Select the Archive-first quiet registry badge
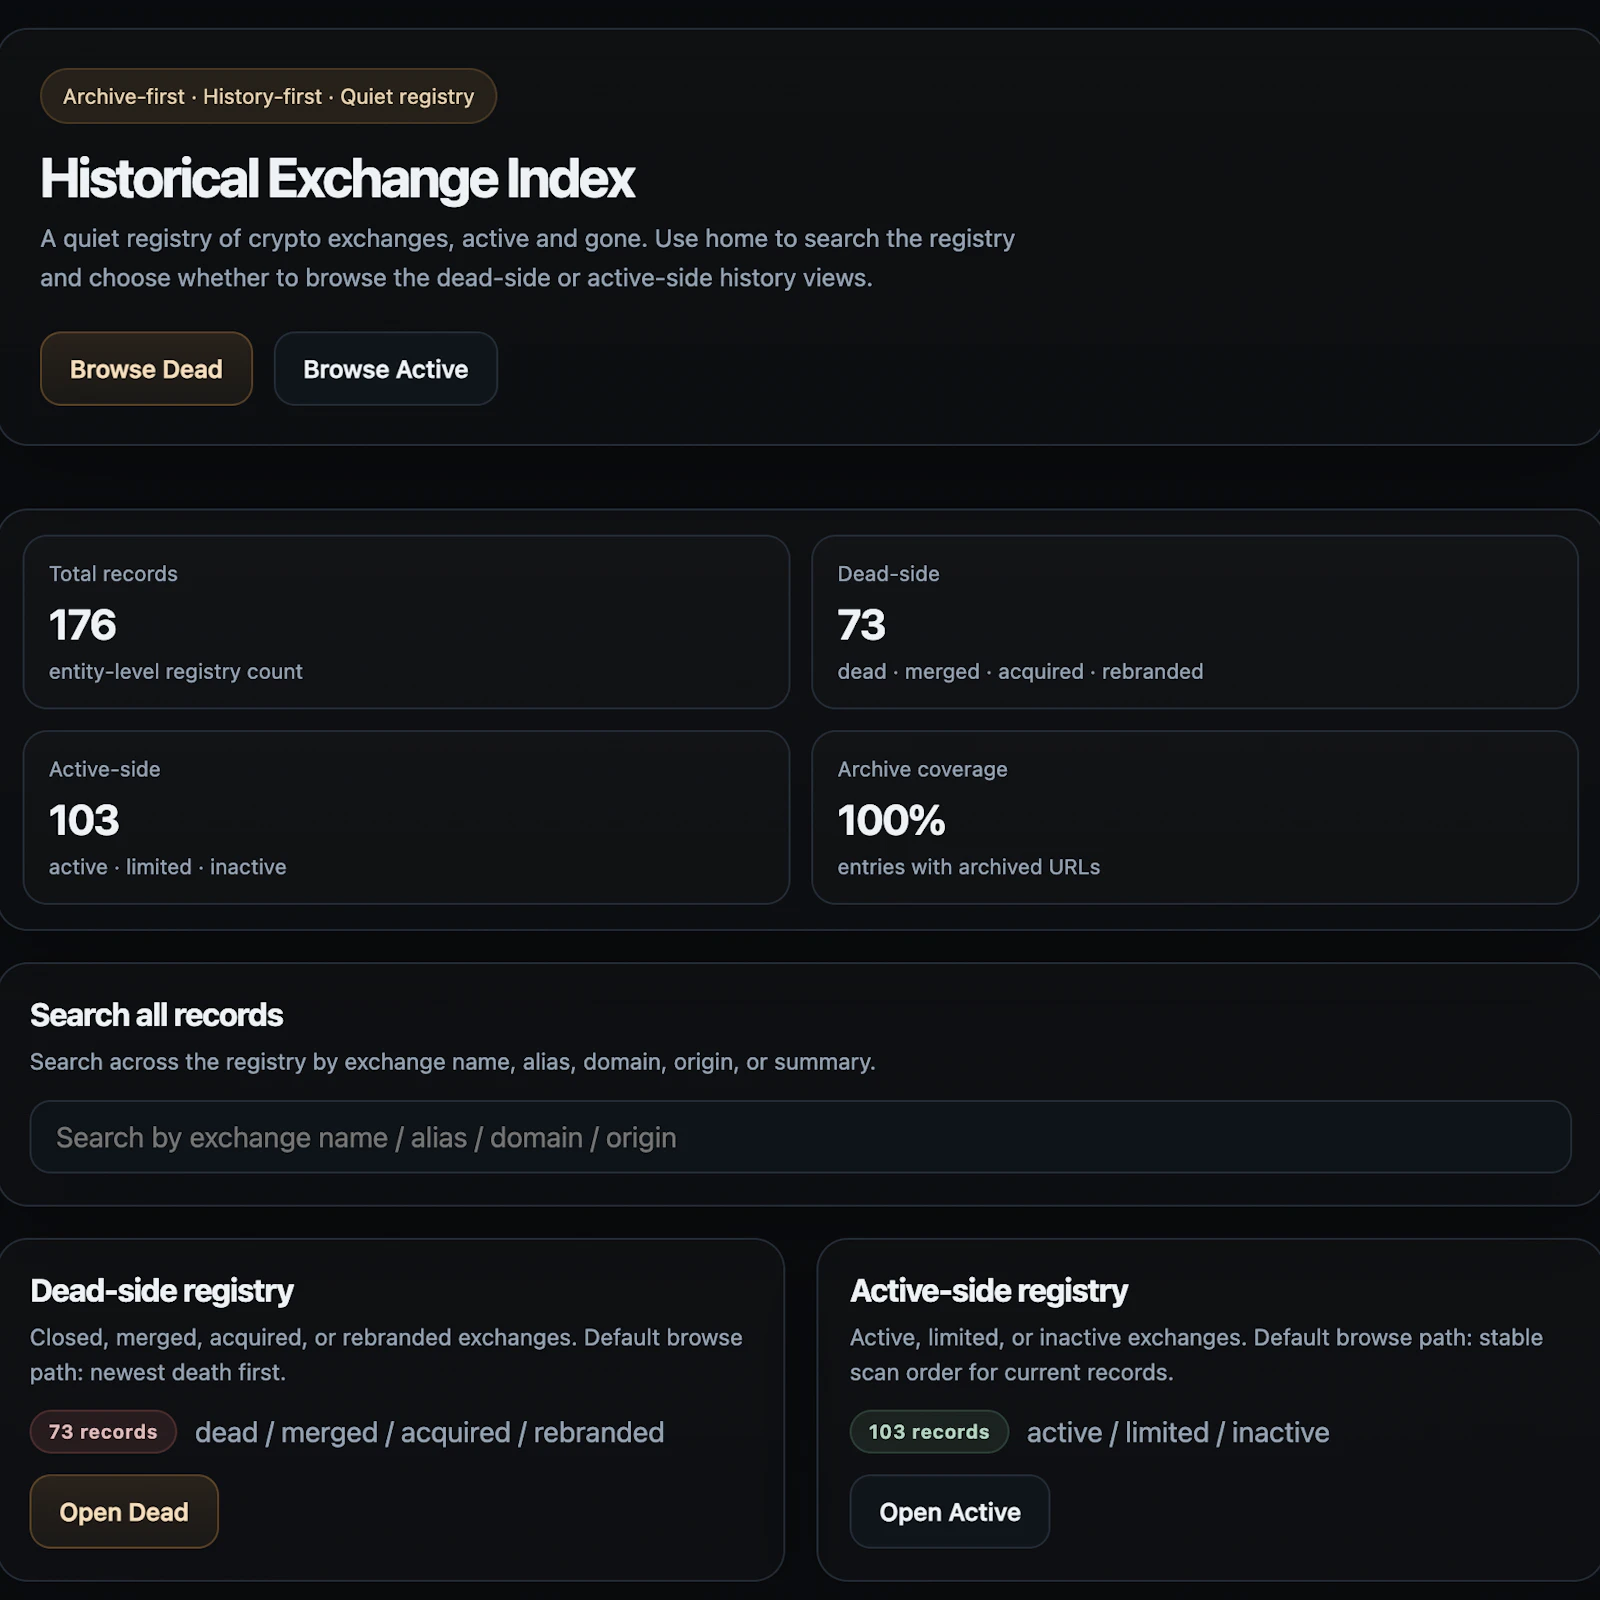The height and width of the screenshot is (1600, 1600). pyautogui.click(x=267, y=96)
